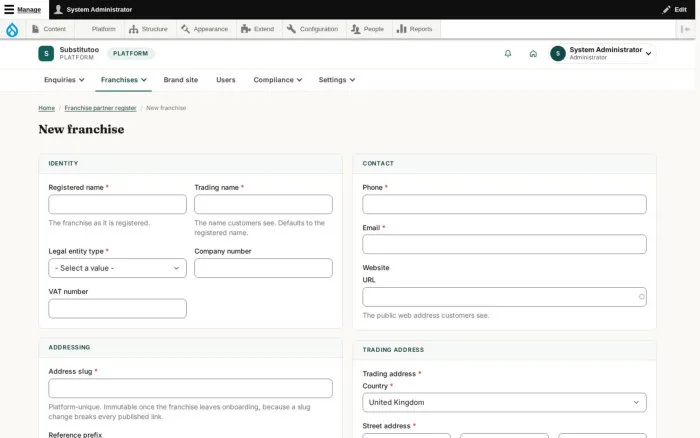Image resolution: width=700 pixels, height=438 pixels.
Task: Click the notifications bell icon
Action: pos(508,54)
